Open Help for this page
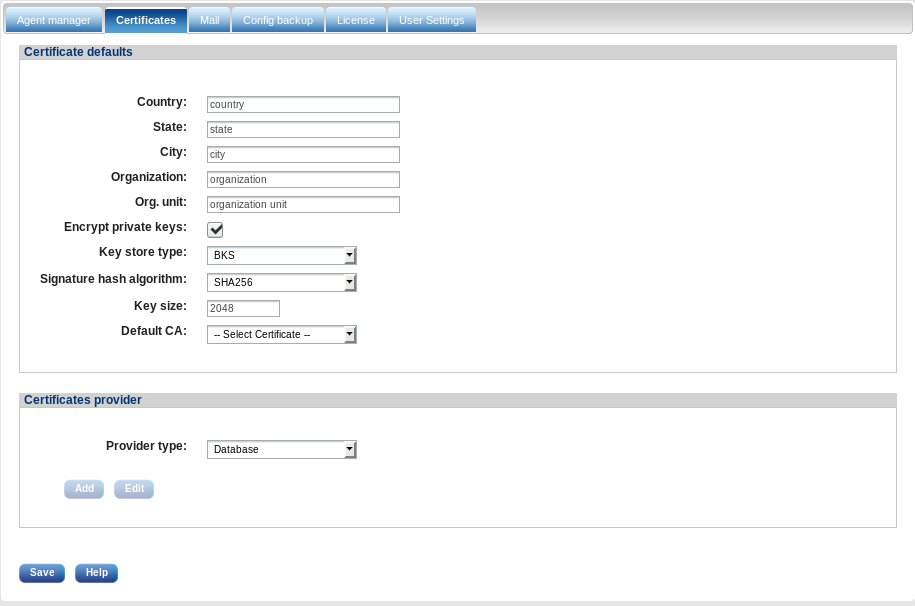 pyautogui.click(x=97, y=573)
